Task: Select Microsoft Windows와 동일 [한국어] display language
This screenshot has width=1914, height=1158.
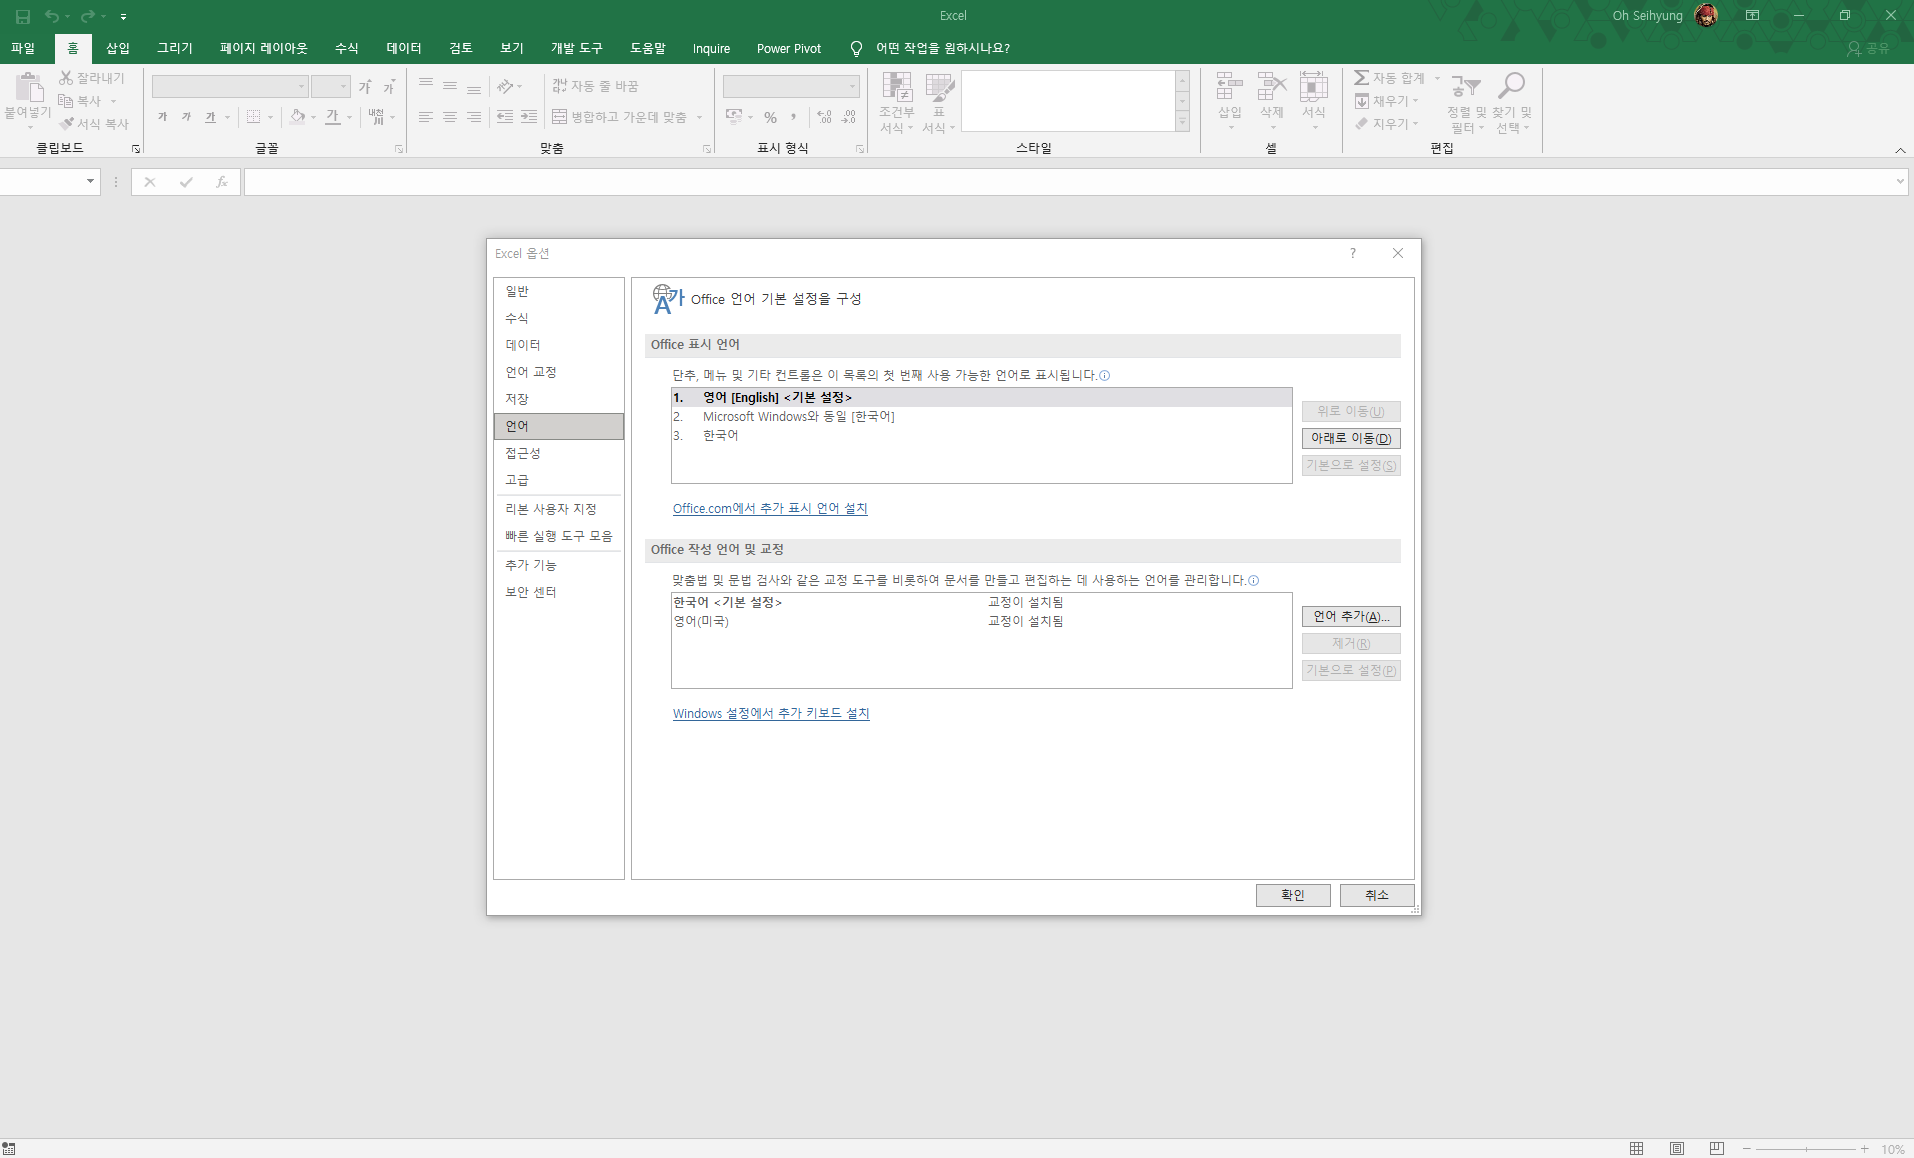Action: point(981,416)
